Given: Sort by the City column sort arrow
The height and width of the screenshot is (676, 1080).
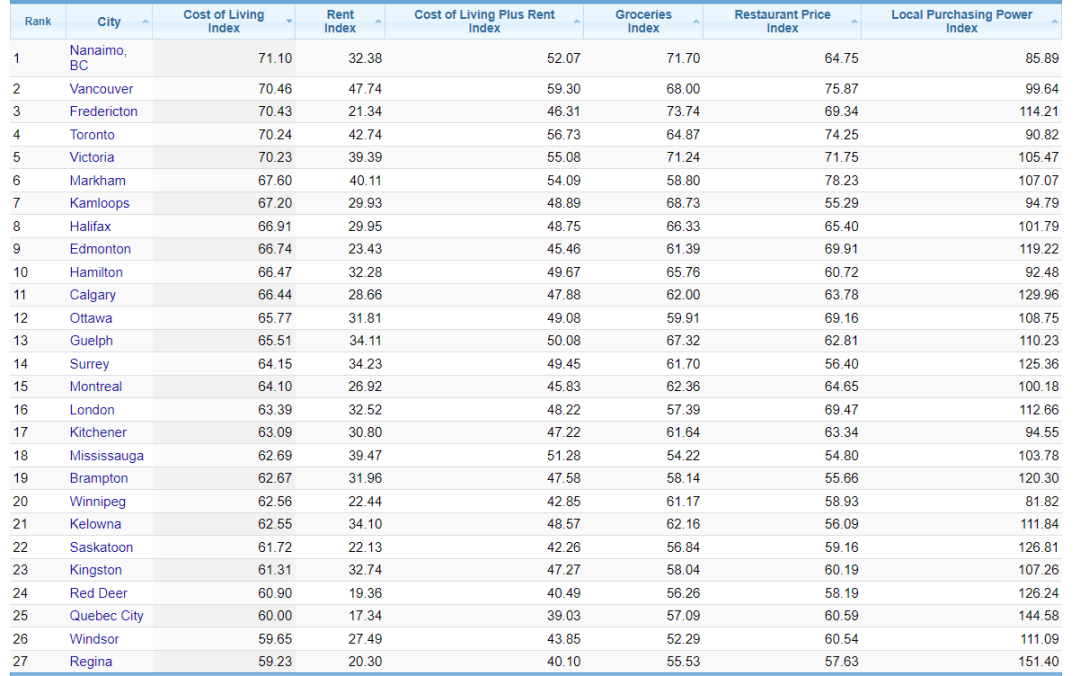Looking at the screenshot, I should click(x=145, y=22).
